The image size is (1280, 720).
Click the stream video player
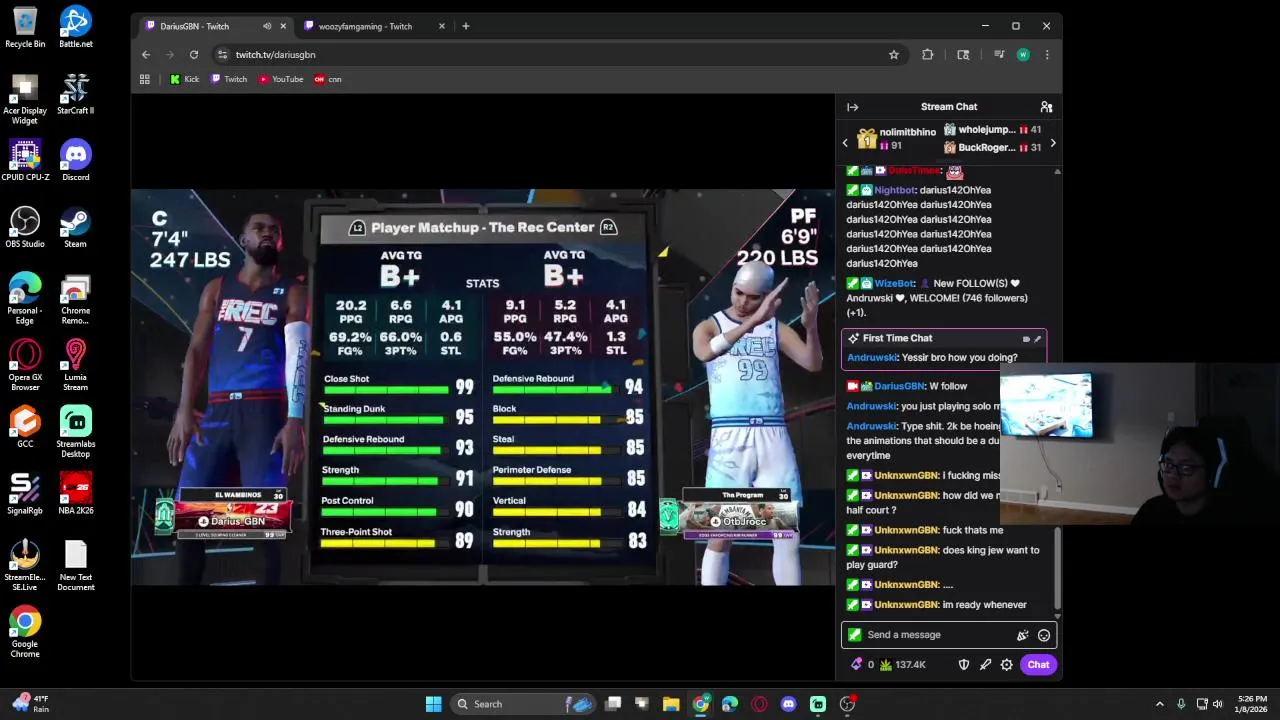tap(483, 387)
